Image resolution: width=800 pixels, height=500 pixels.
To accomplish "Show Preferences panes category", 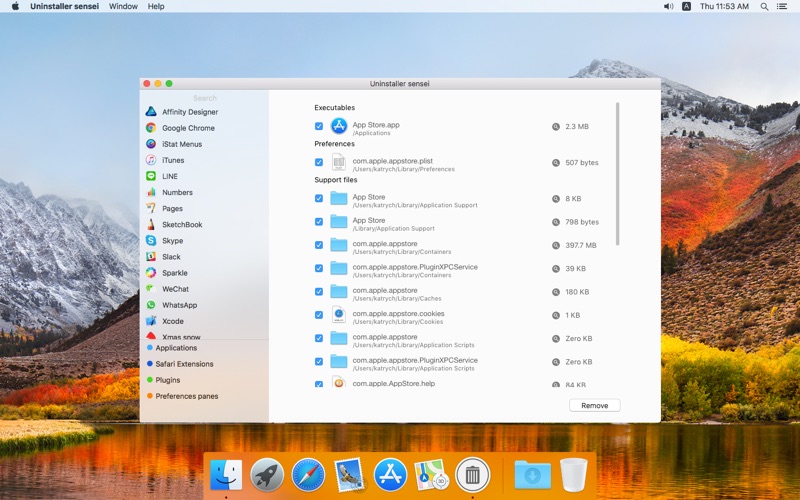I will click(186, 396).
